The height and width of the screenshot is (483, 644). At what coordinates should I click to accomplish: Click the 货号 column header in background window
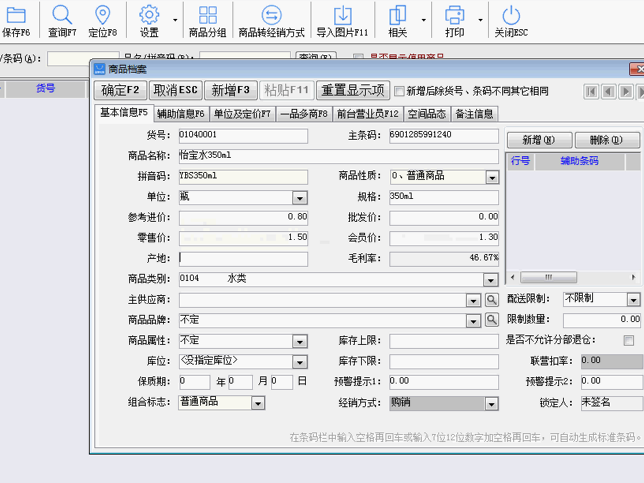(x=46, y=88)
